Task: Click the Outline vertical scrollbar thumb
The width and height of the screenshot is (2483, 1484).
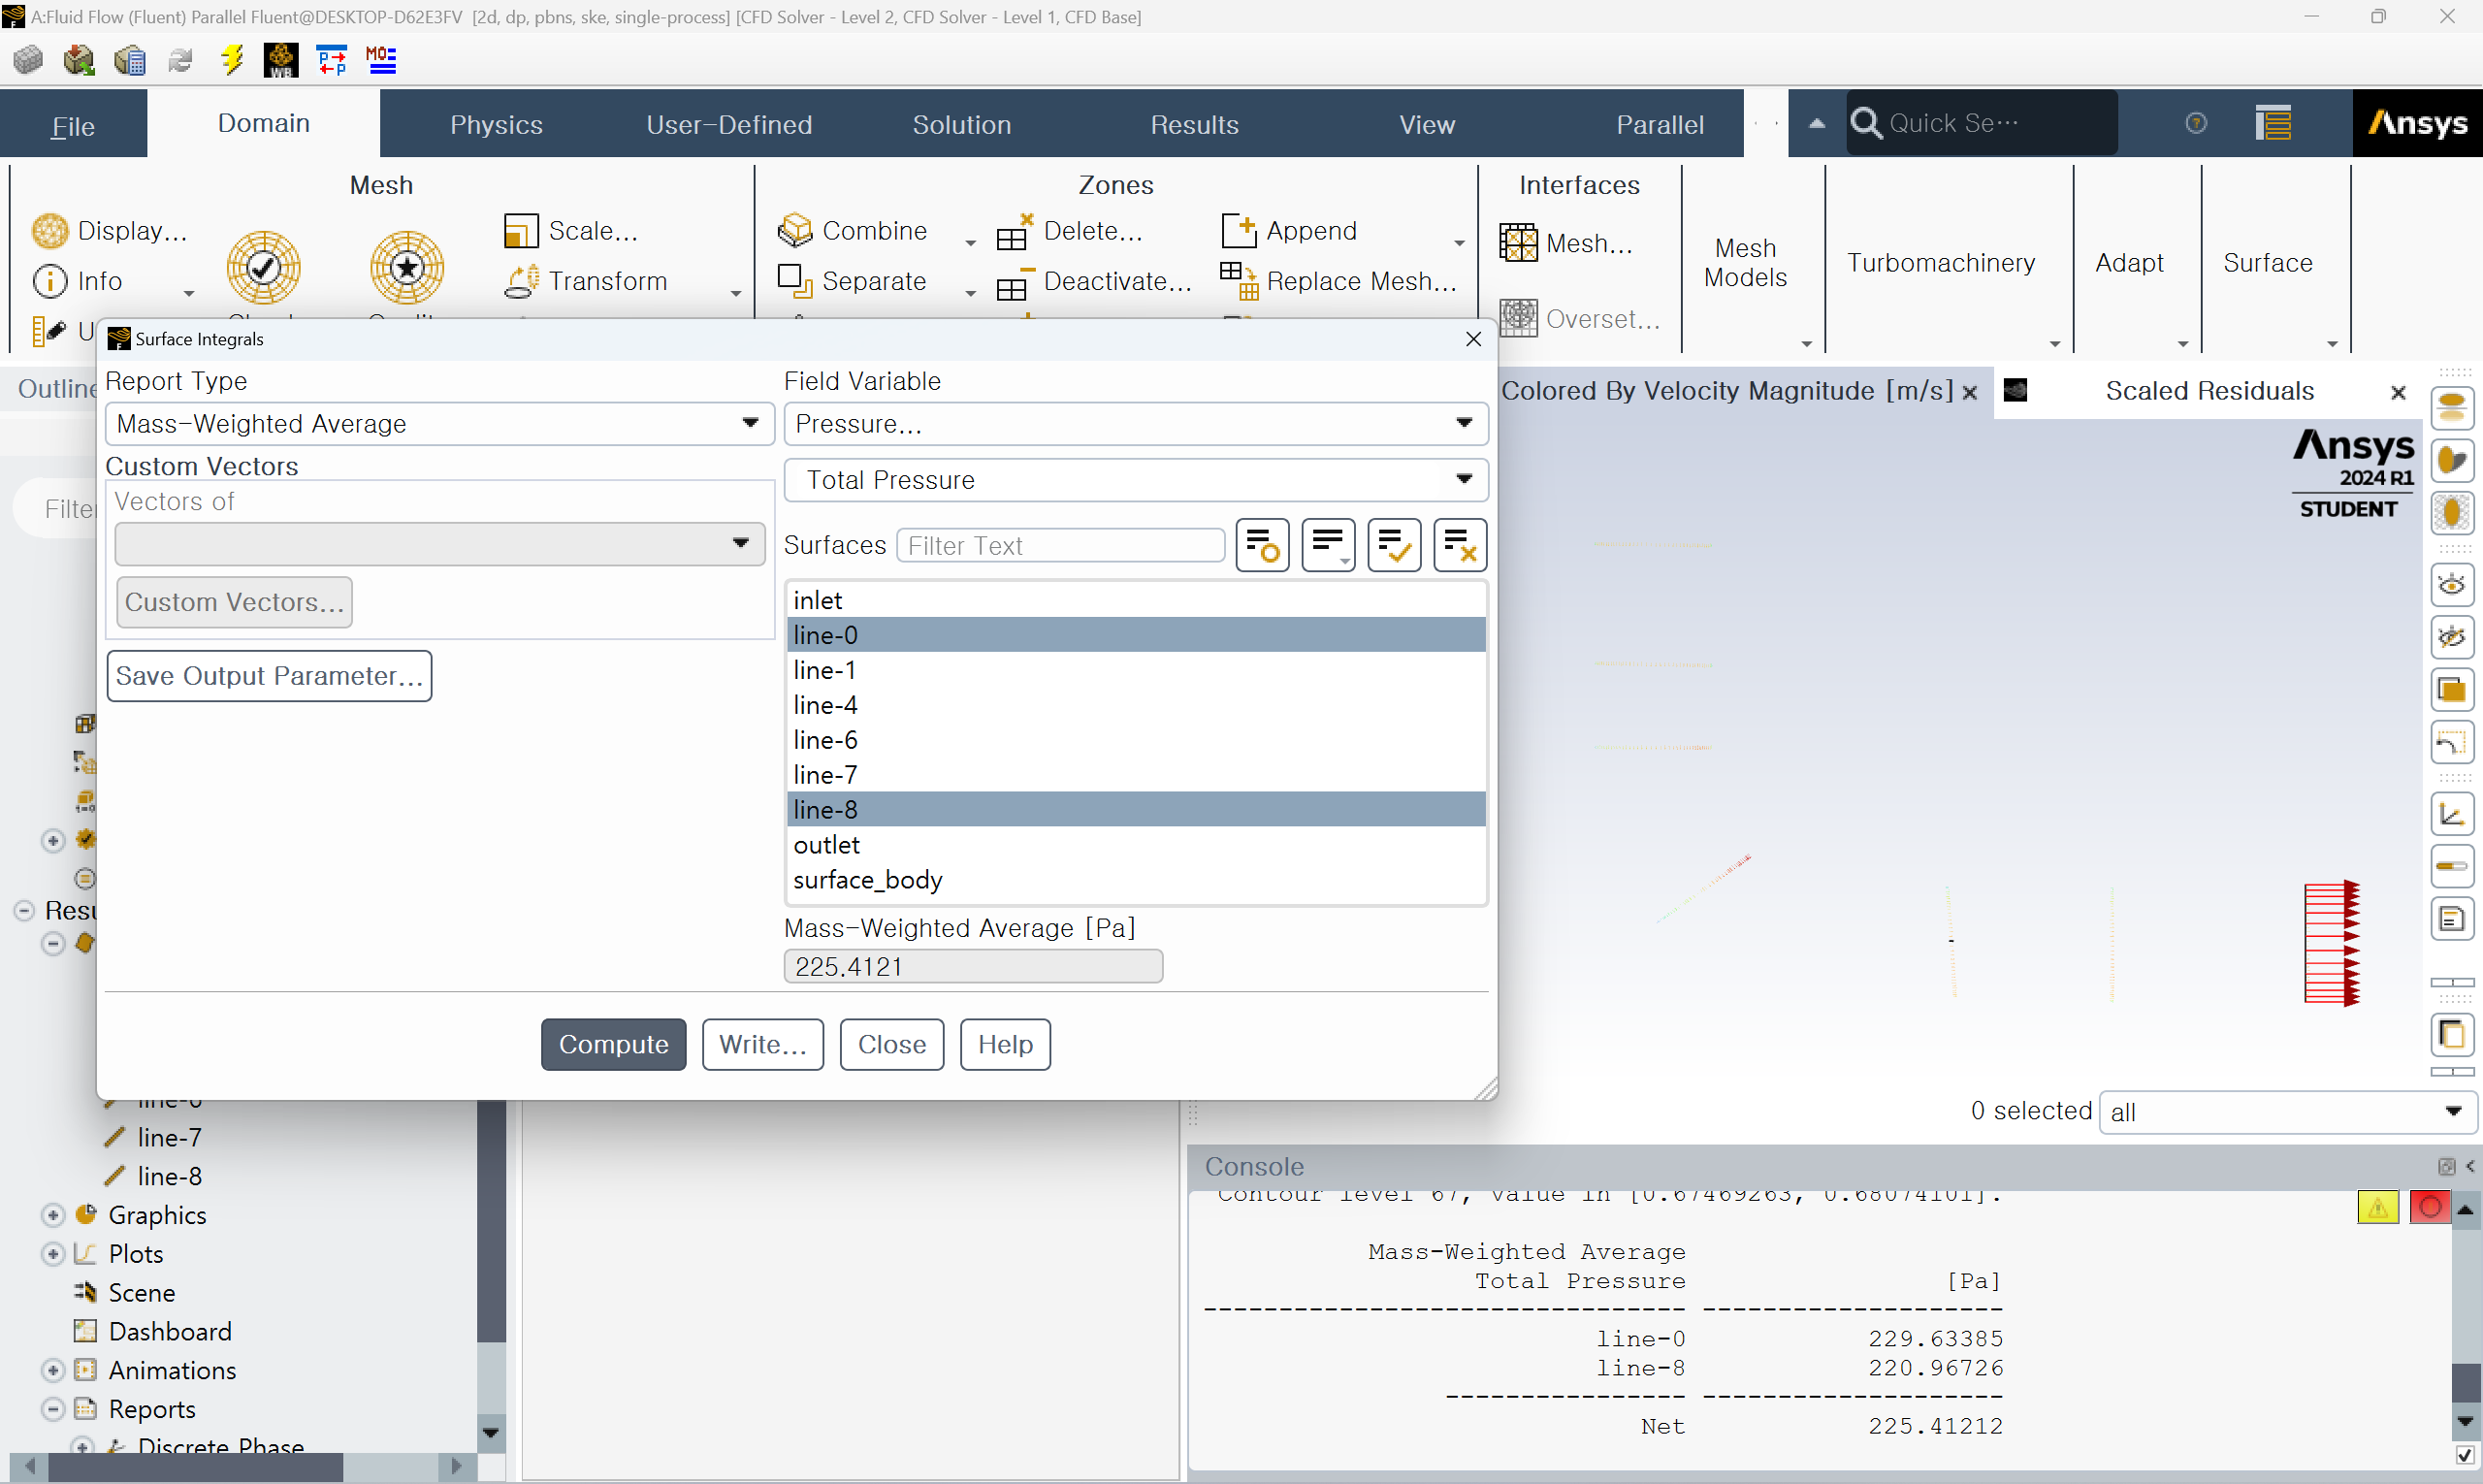Action: pyautogui.click(x=491, y=1220)
